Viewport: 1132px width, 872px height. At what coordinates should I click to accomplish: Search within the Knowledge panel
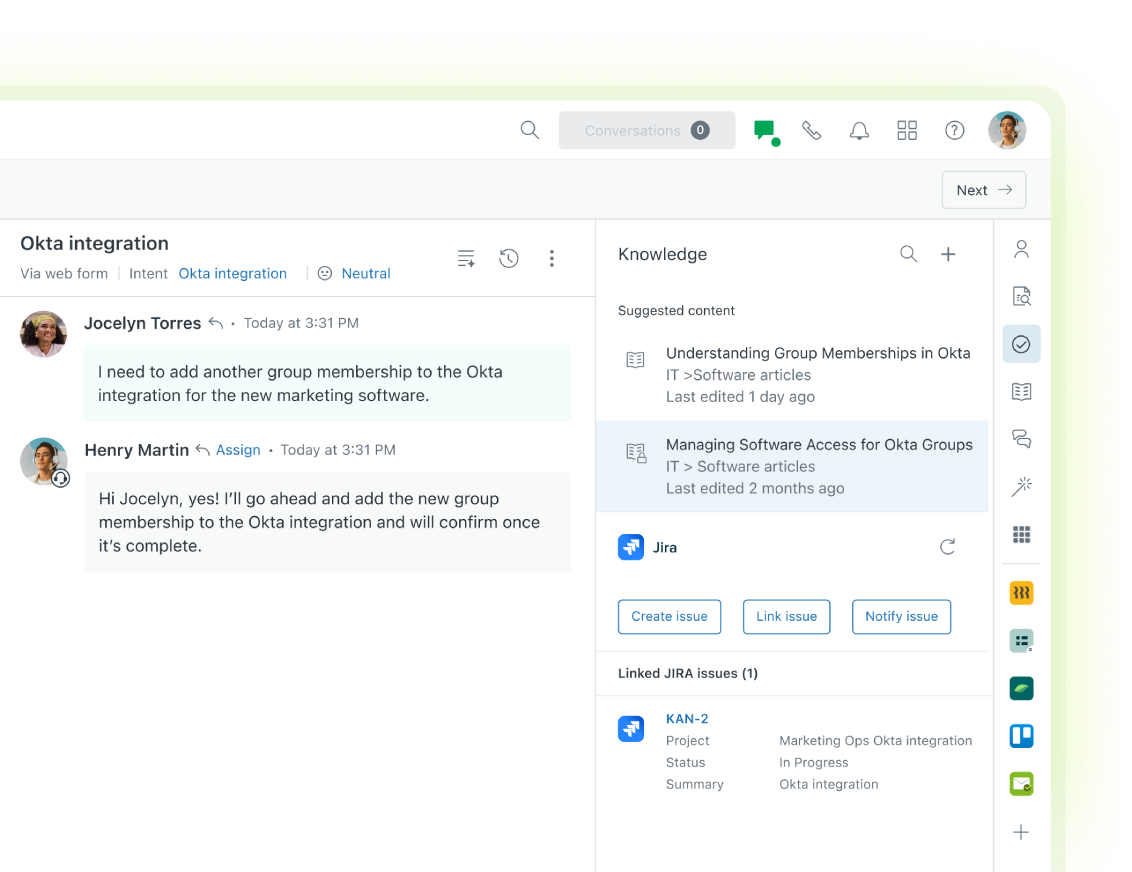click(908, 254)
